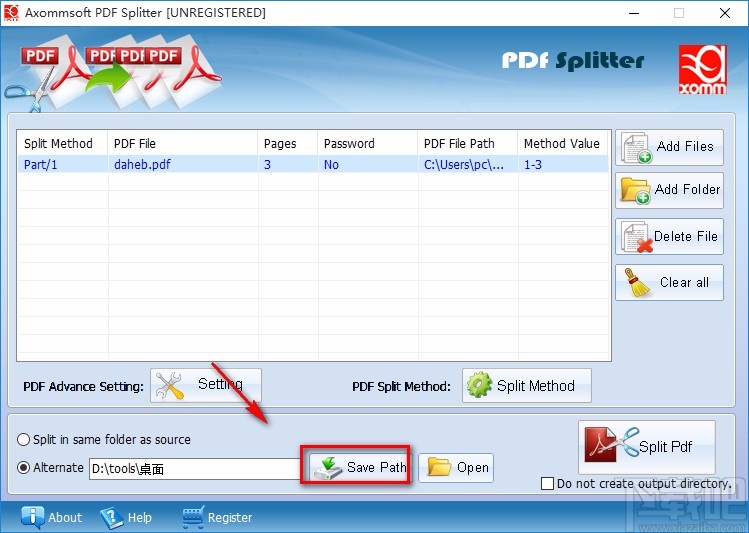Screen dimensions: 749x533
Task: Open the Register link
Action: [x=217, y=517]
